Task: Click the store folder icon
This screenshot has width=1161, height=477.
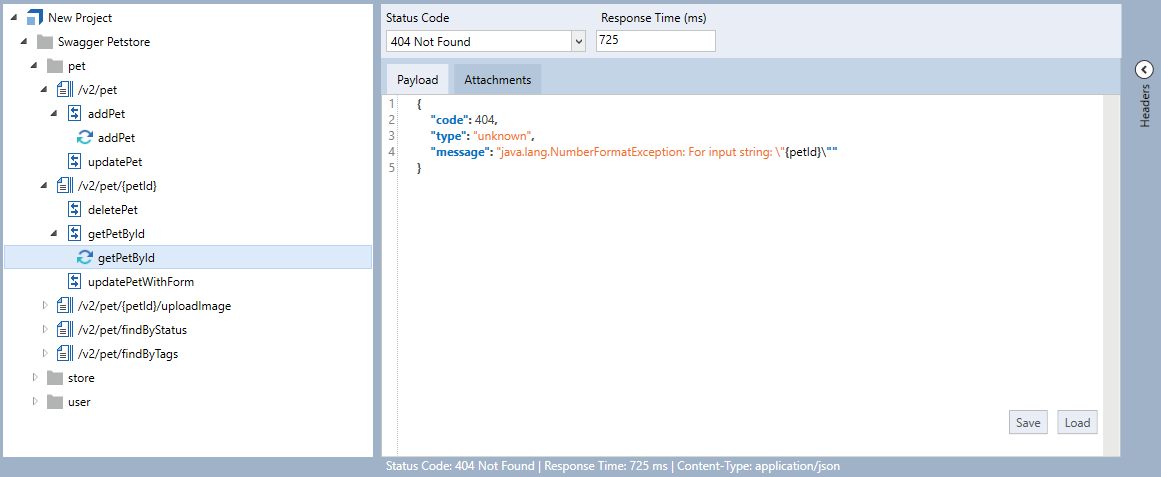Action: [x=55, y=378]
